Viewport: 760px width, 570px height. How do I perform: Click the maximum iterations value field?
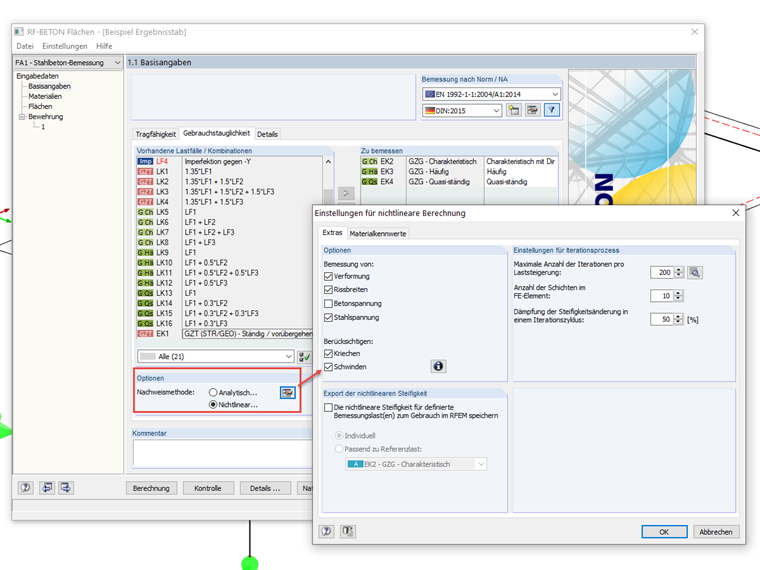pos(661,272)
